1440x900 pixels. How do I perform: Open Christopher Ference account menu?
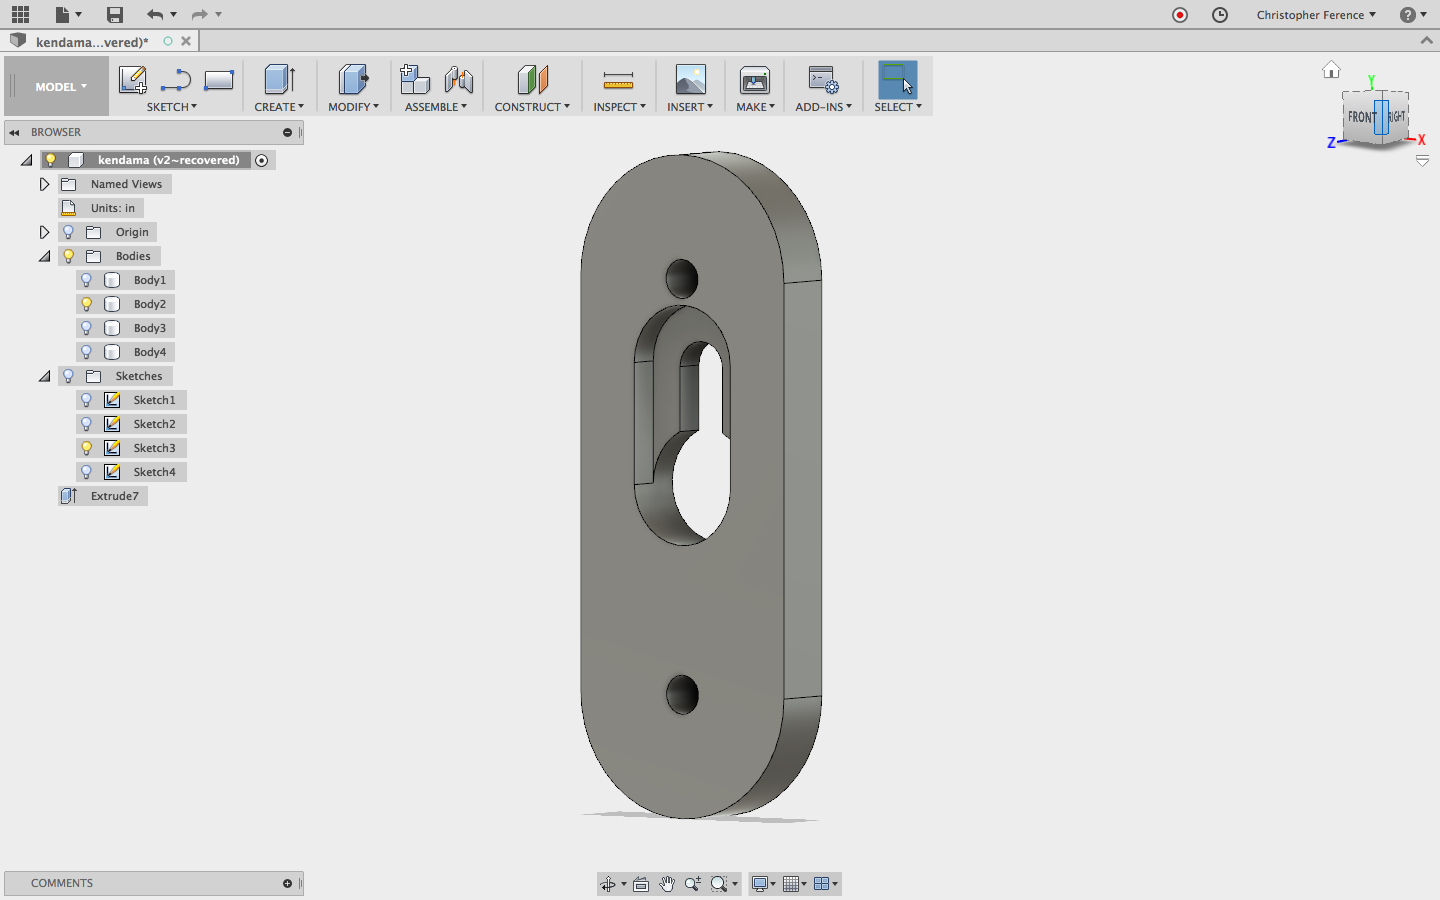1316,15
